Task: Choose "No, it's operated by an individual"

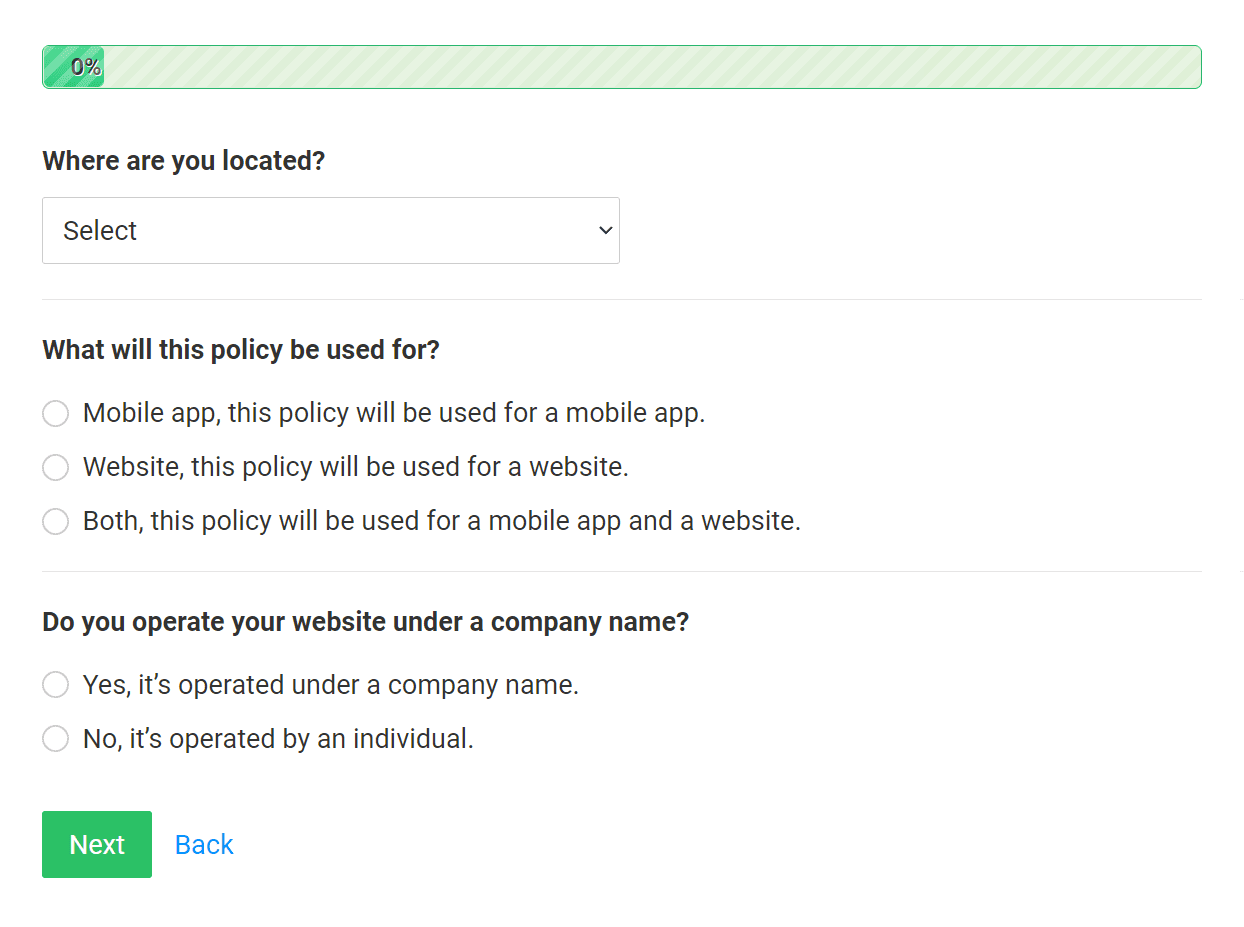Action: click(55, 739)
